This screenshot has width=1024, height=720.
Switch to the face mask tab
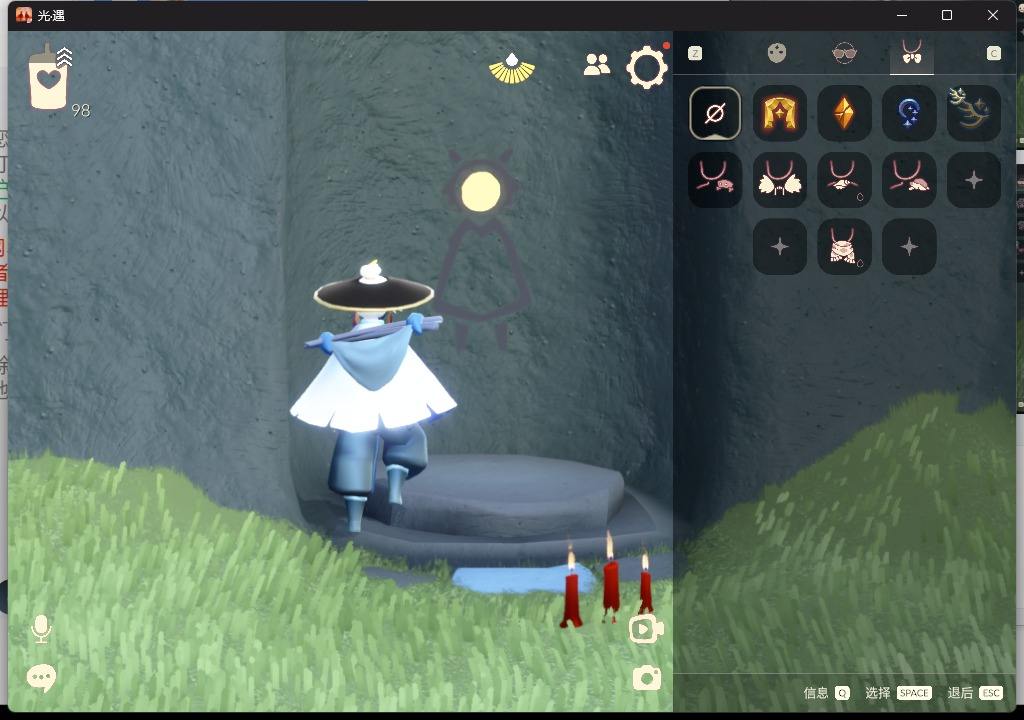(776, 53)
